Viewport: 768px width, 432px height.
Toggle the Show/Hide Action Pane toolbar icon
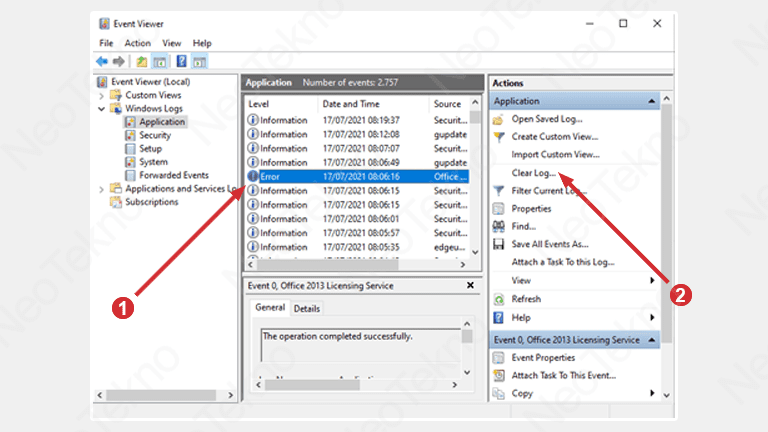point(199,62)
